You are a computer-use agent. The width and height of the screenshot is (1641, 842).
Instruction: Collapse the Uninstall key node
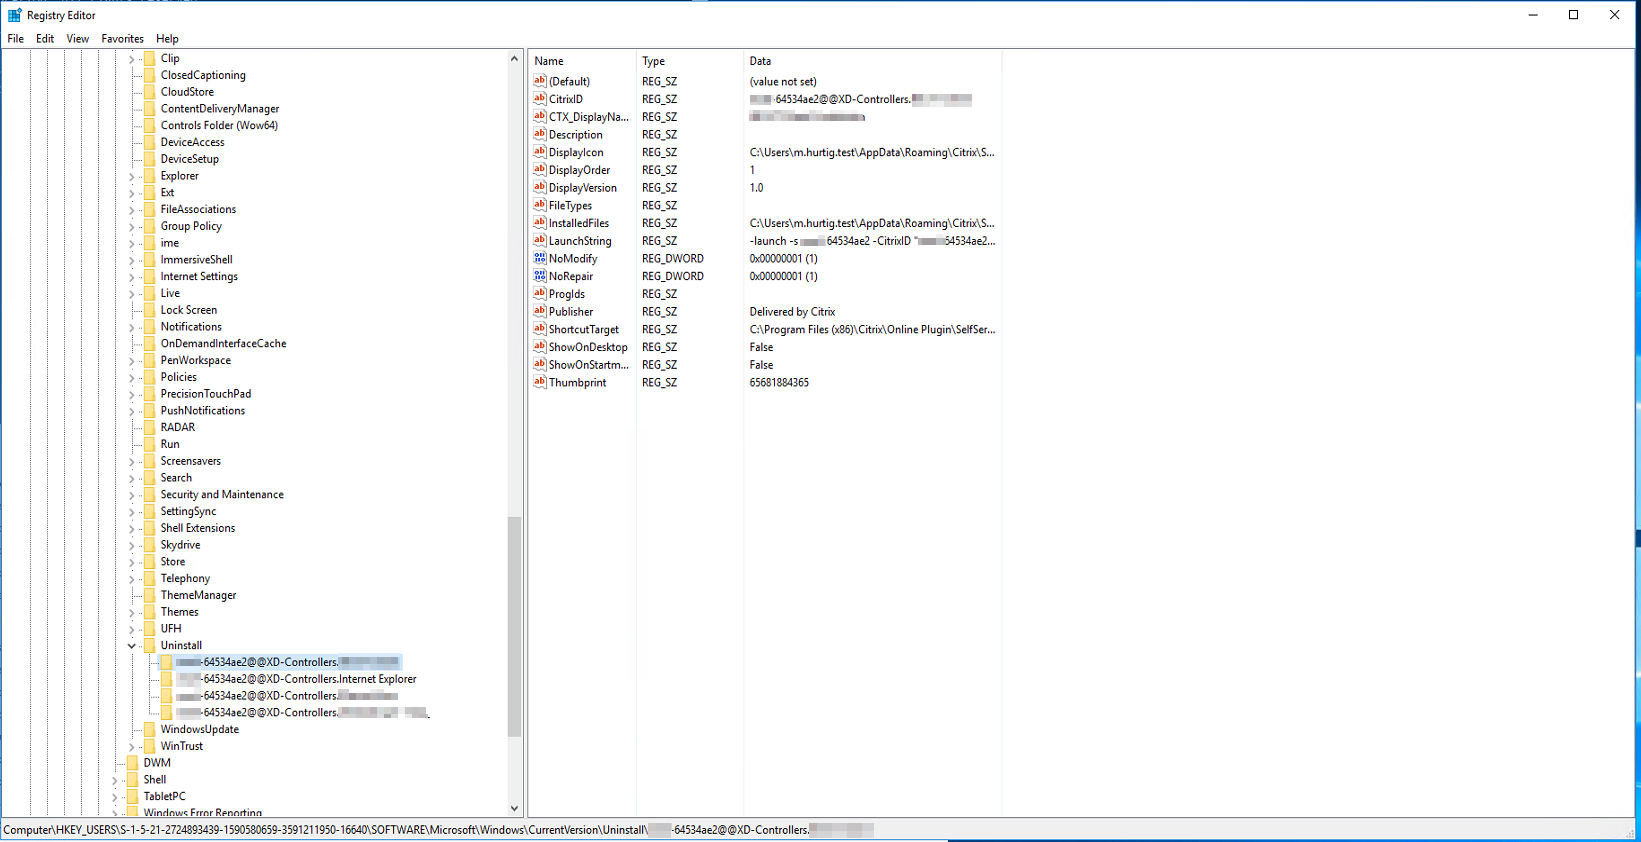pyautogui.click(x=131, y=646)
